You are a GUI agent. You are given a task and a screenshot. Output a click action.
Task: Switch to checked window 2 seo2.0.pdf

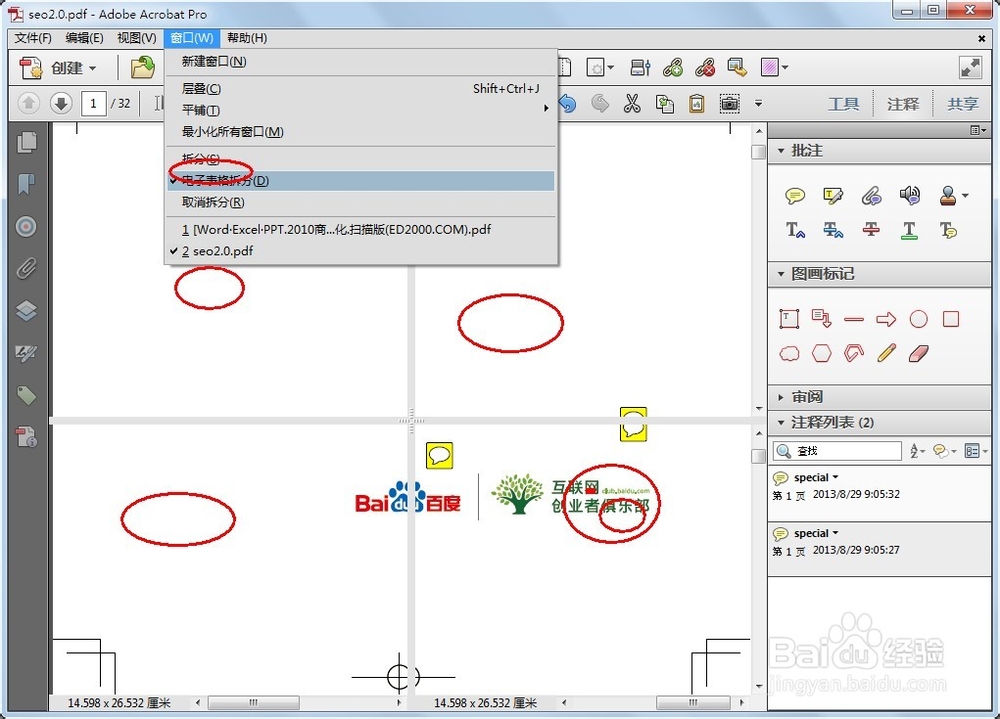pyautogui.click(x=360, y=251)
